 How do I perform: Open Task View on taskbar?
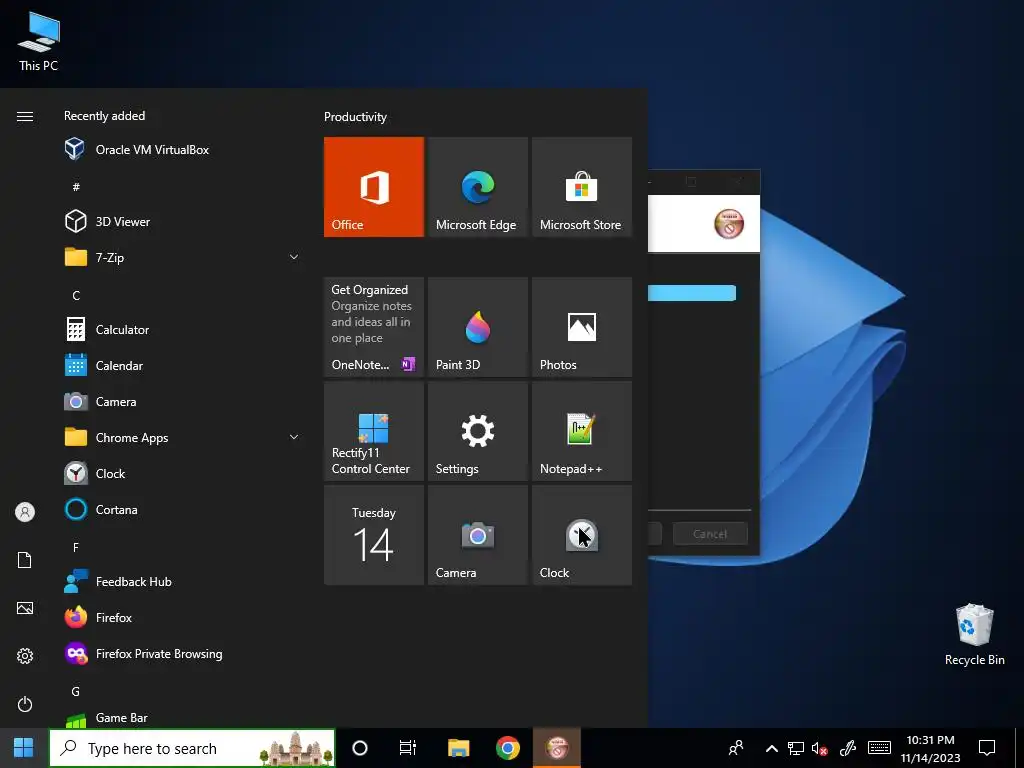tap(408, 748)
